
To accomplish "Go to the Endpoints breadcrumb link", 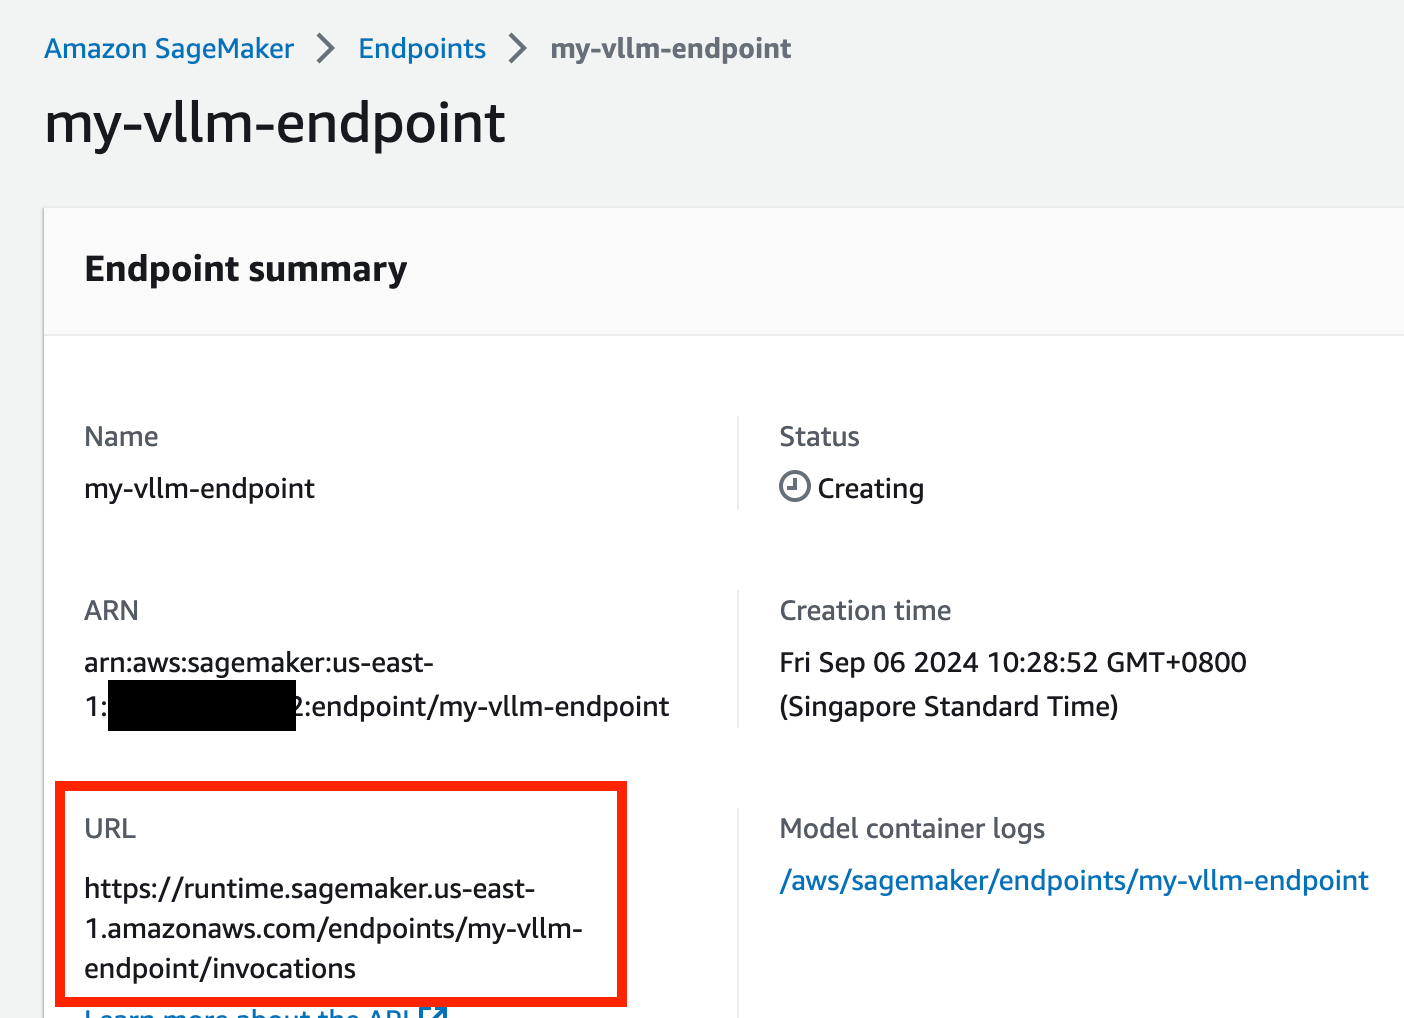I will [x=422, y=48].
